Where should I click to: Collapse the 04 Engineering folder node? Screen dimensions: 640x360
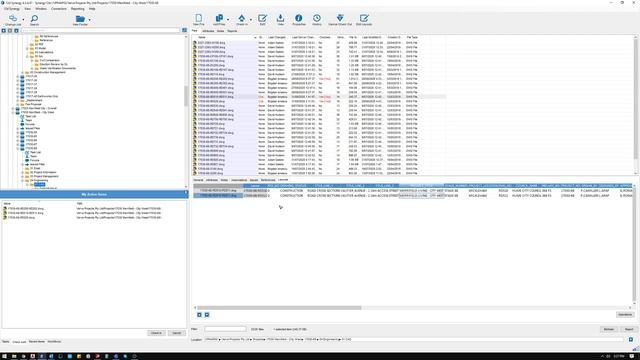tap(22, 180)
